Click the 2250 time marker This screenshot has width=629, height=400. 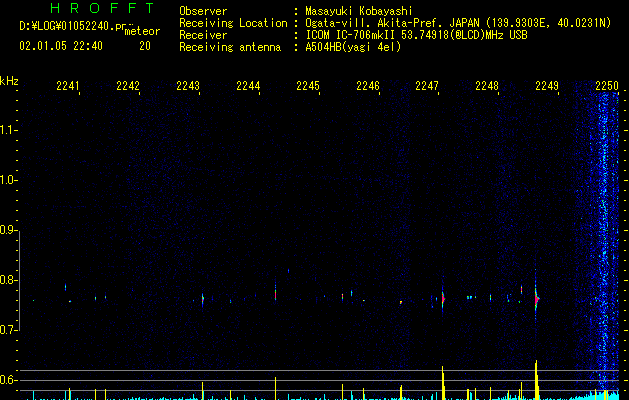607,86
